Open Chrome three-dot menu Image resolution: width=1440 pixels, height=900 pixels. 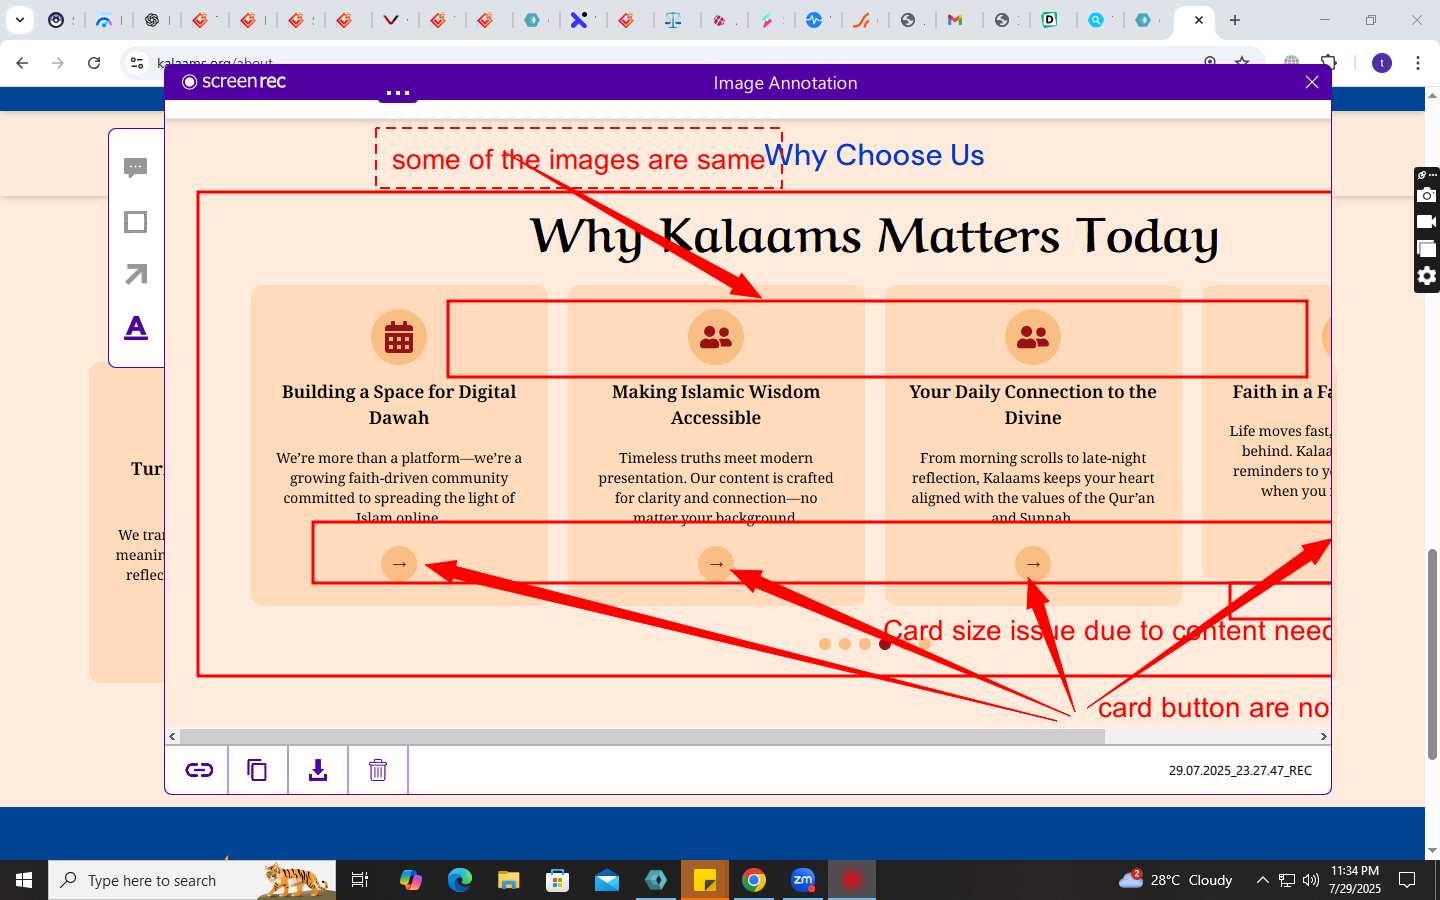point(1418,63)
